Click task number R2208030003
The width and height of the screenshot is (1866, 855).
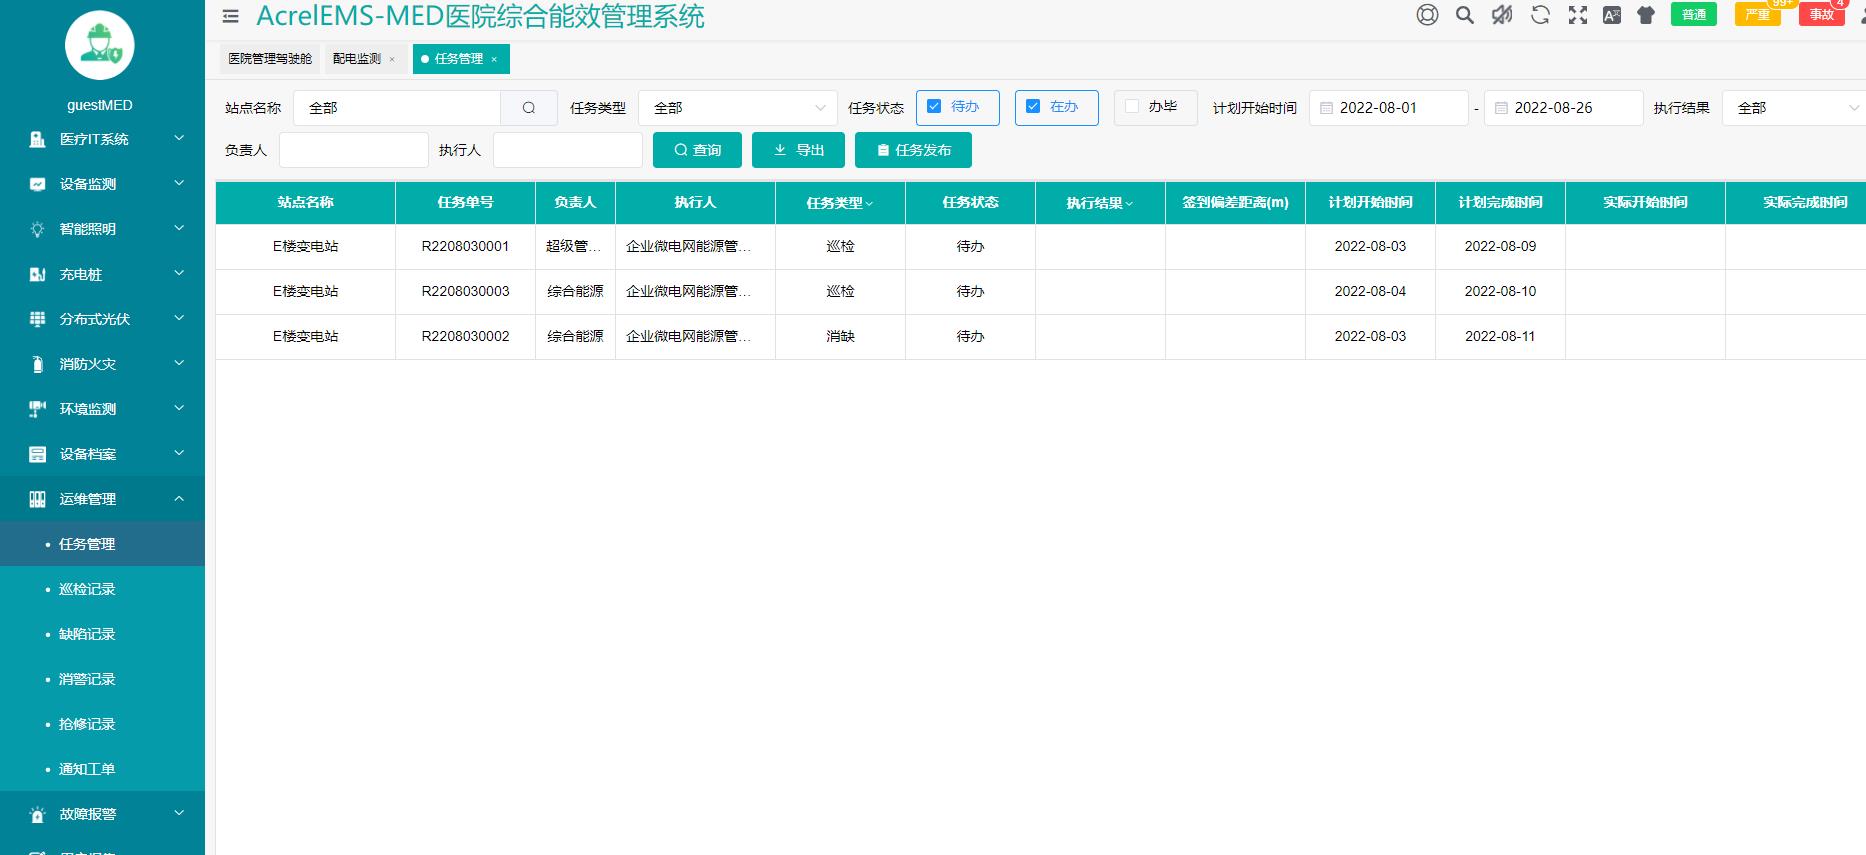465,291
